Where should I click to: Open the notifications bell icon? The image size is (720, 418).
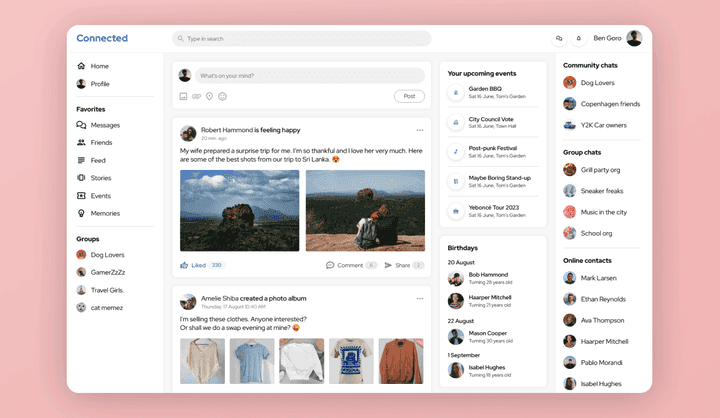(578, 39)
